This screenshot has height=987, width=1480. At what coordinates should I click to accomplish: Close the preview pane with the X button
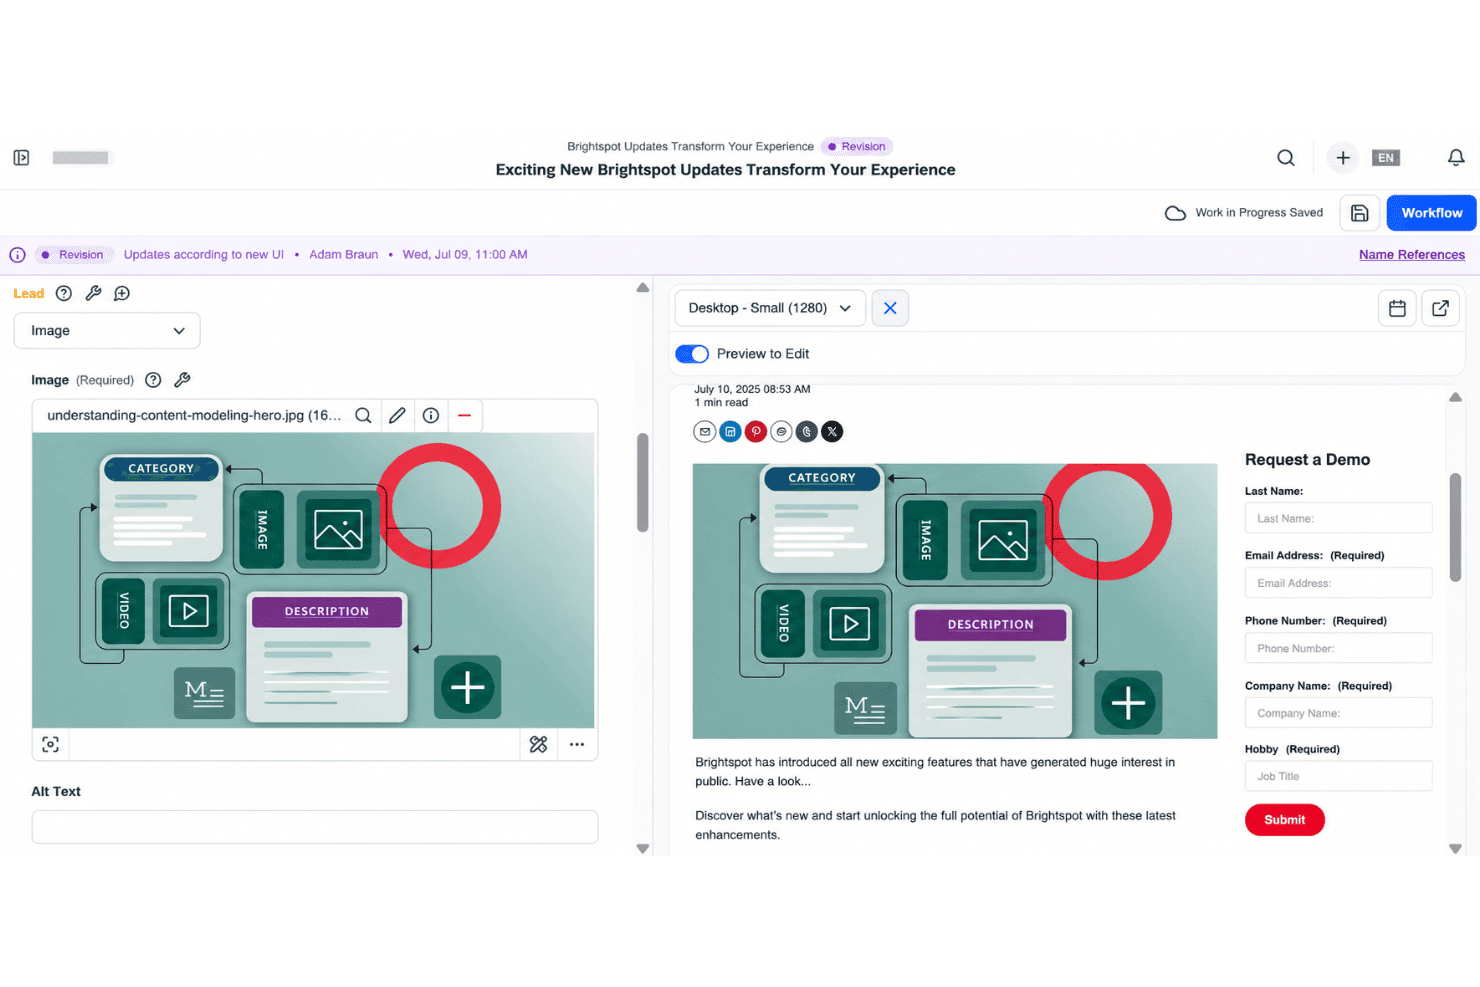coord(890,308)
